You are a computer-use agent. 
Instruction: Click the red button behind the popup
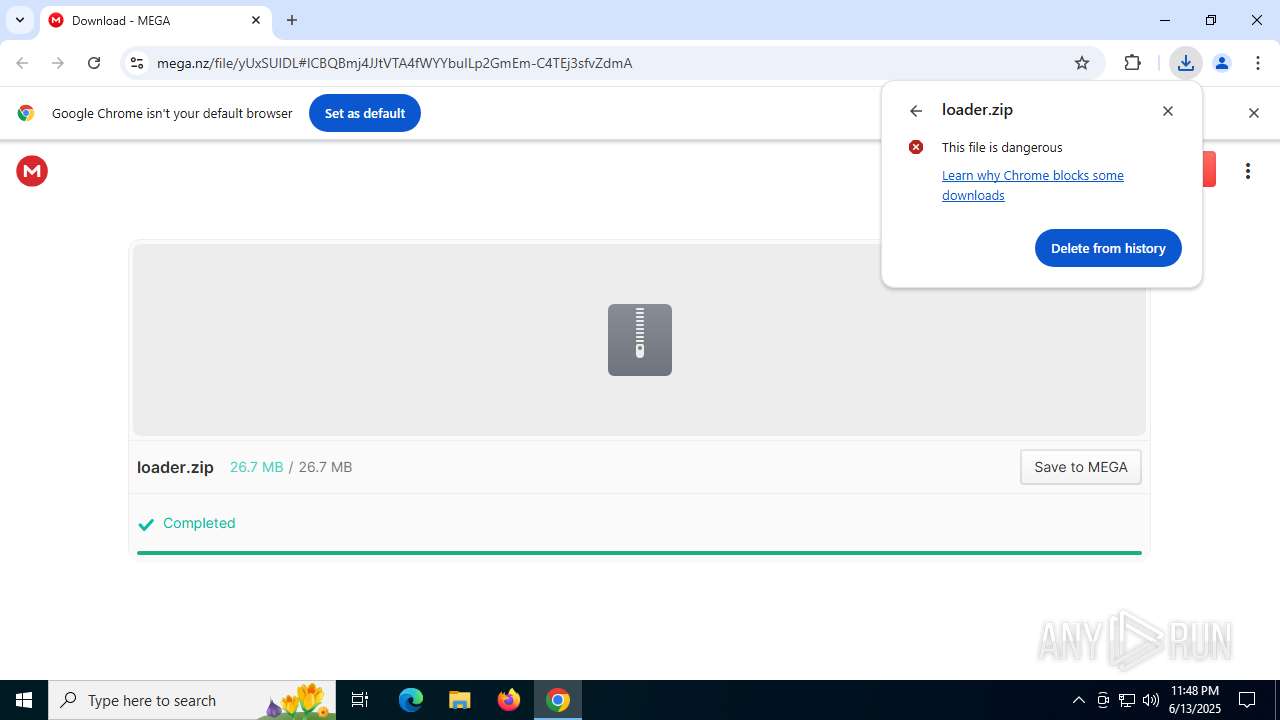(x=1208, y=169)
